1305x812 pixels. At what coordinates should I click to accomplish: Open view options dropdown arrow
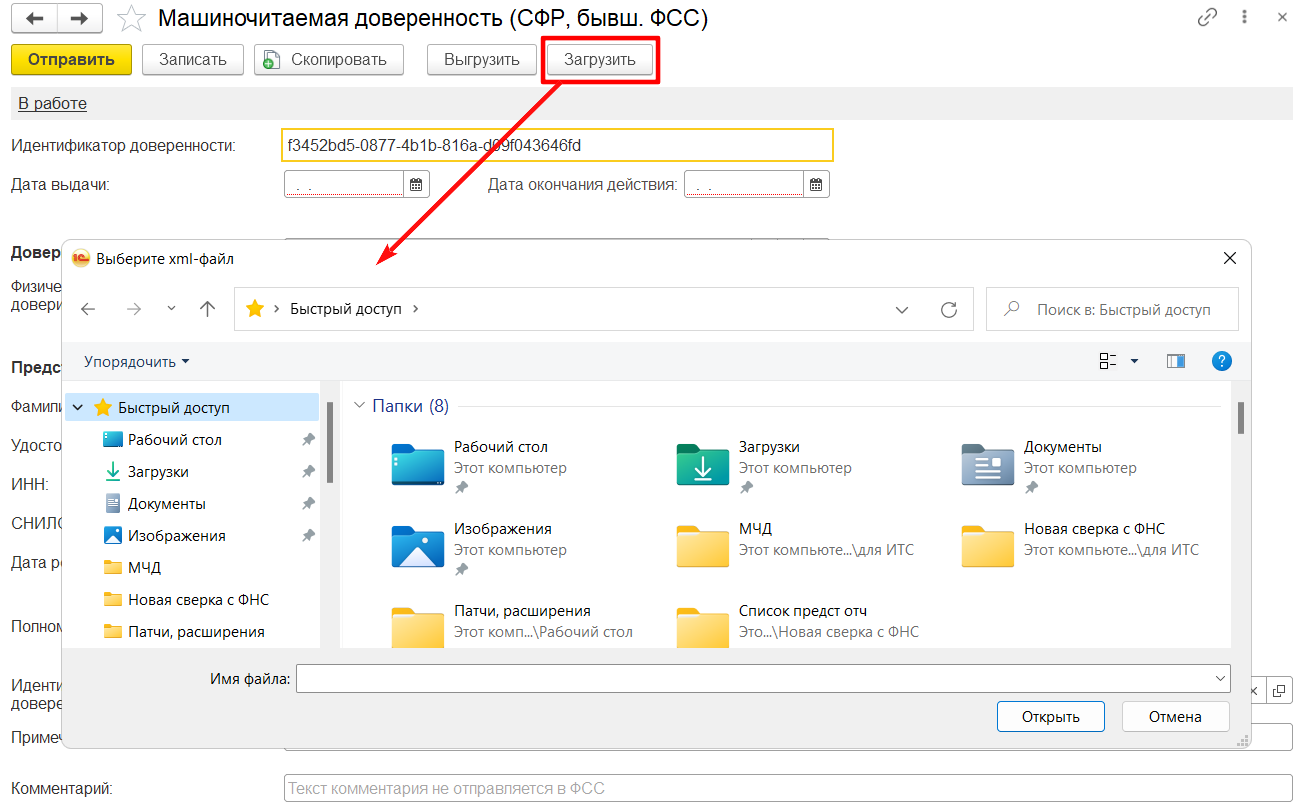coord(1135,361)
